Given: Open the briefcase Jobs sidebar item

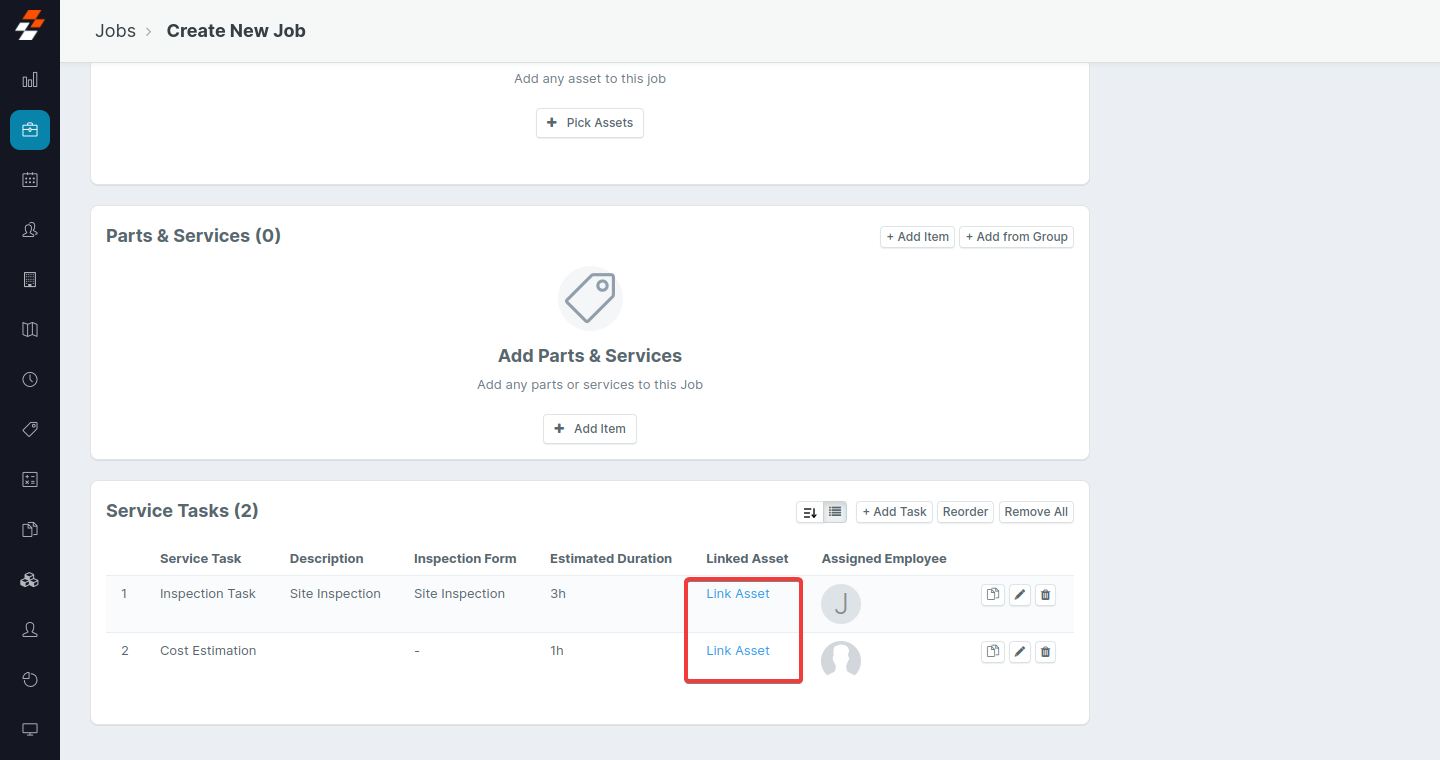Looking at the screenshot, I should coord(30,130).
